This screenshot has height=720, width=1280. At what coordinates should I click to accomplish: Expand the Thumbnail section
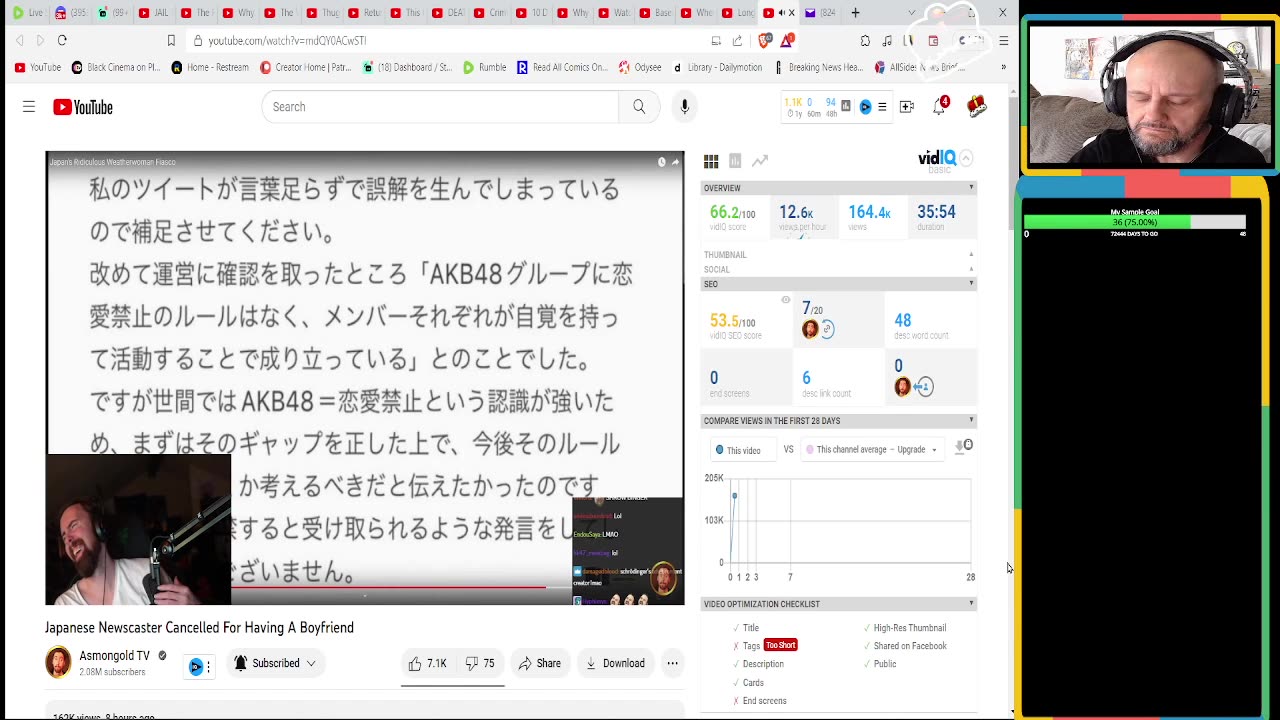pyautogui.click(x=971, y=255)
